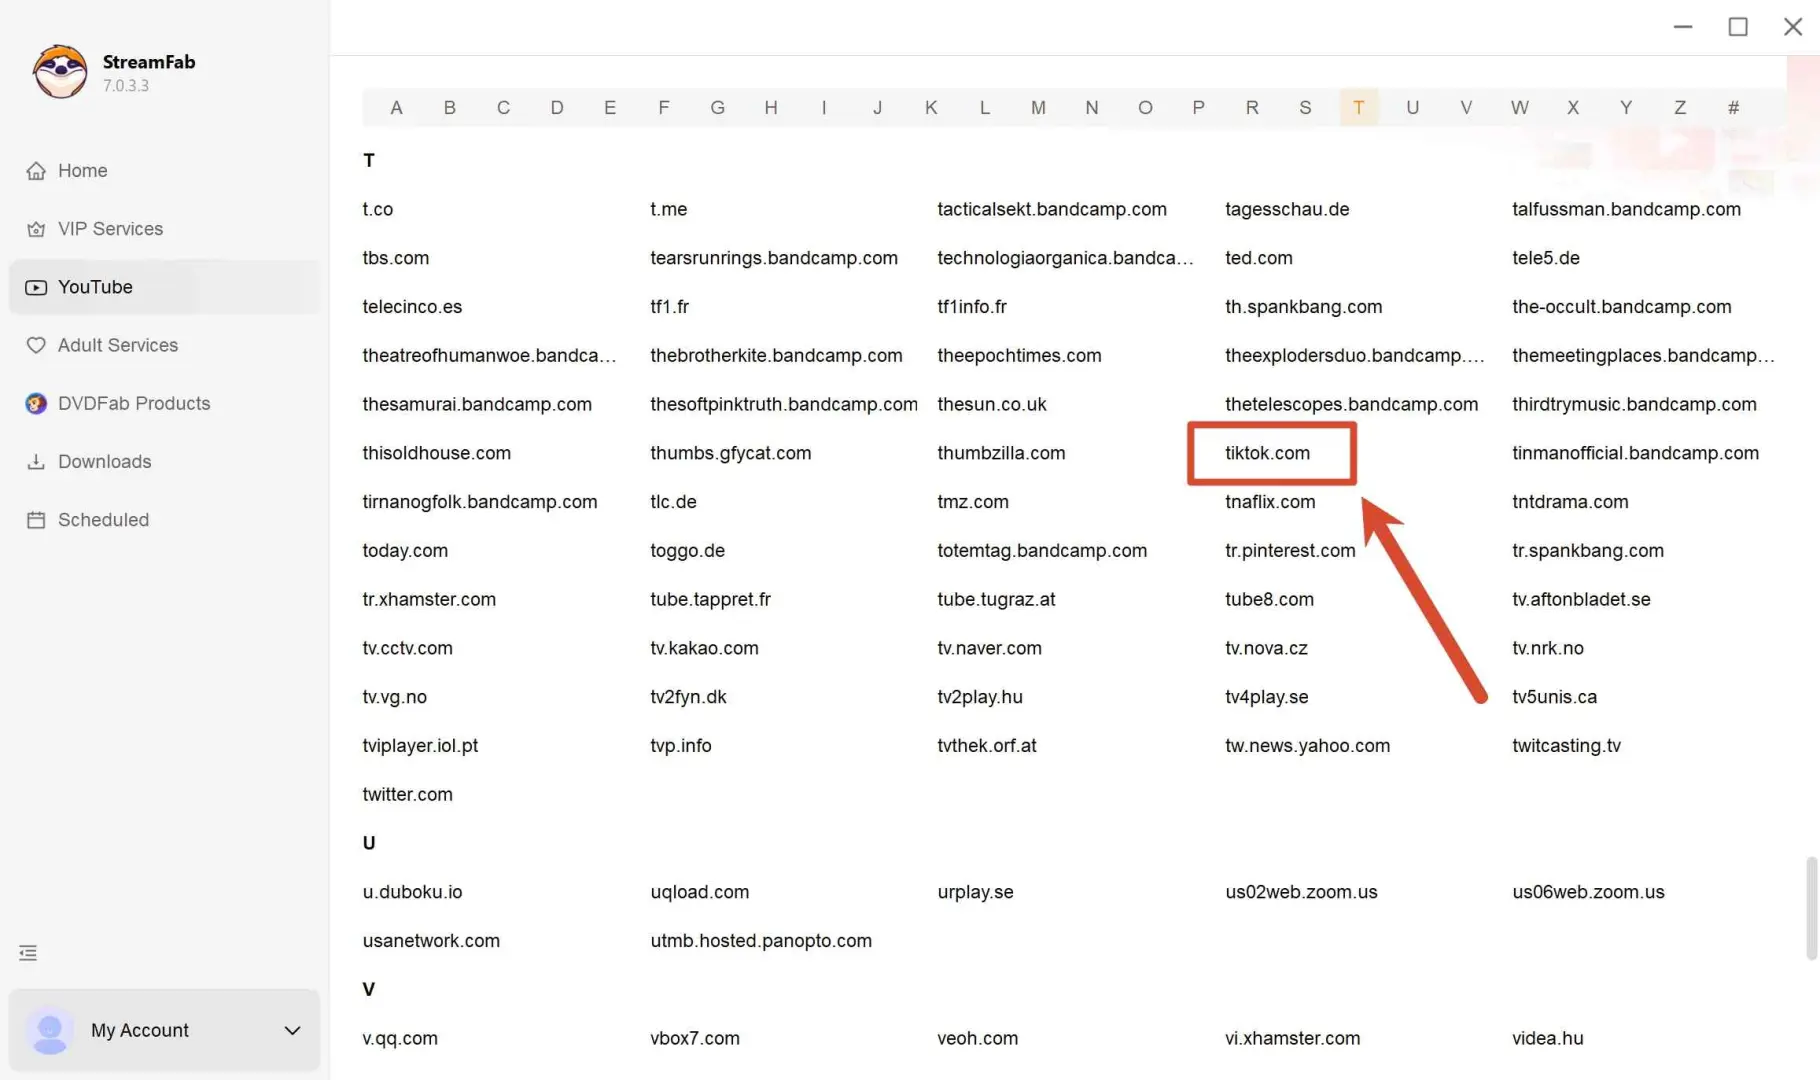Open the tntdrama.com link
This screenshot has height=1080, width=1820.
pos(1570,502)
